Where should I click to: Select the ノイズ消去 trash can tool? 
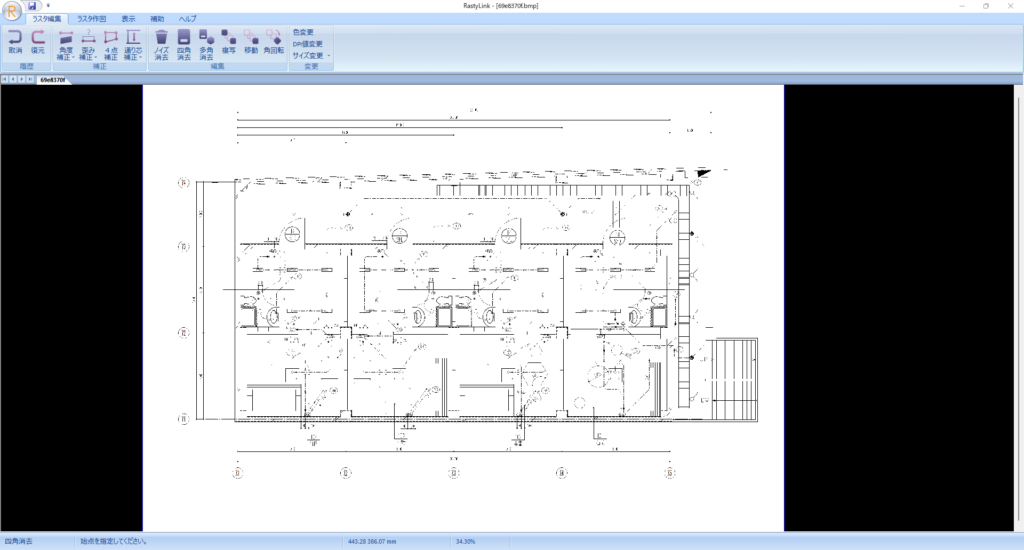point(161,45)
